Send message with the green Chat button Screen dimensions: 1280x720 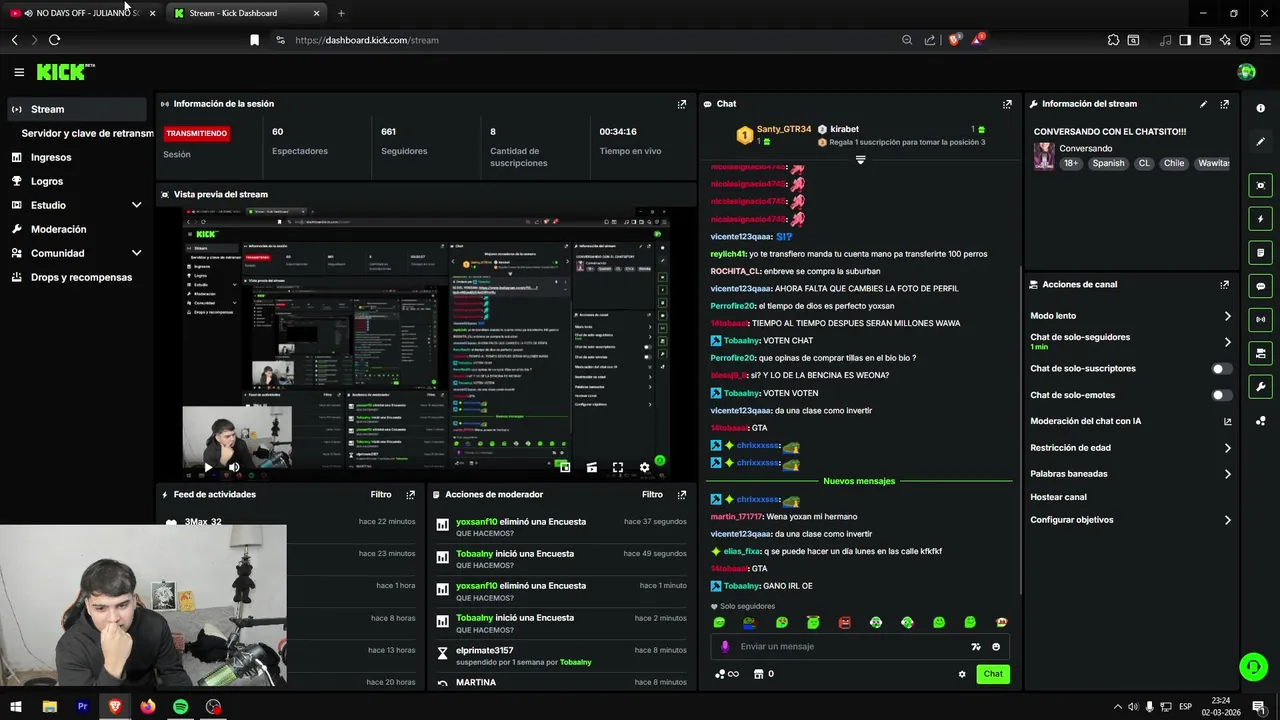click(993, 674)
